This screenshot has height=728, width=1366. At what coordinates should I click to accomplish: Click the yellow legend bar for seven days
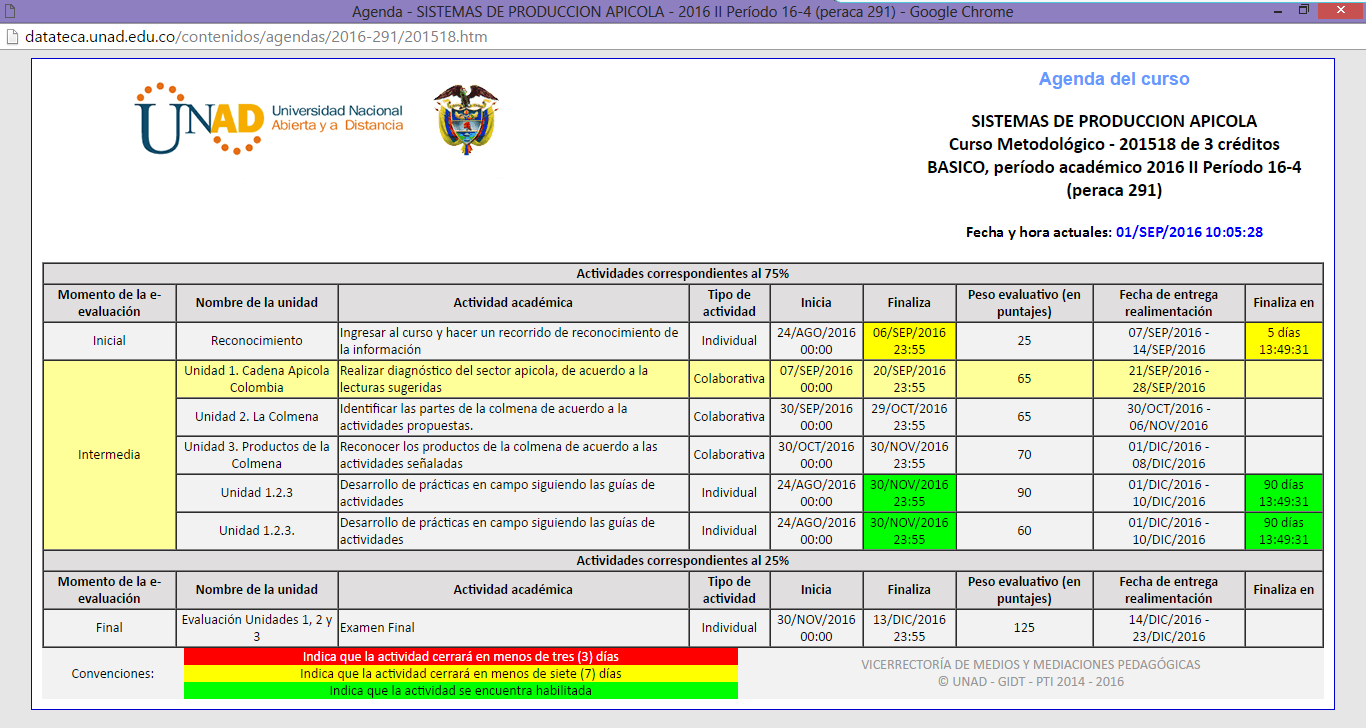pos(460,674)
